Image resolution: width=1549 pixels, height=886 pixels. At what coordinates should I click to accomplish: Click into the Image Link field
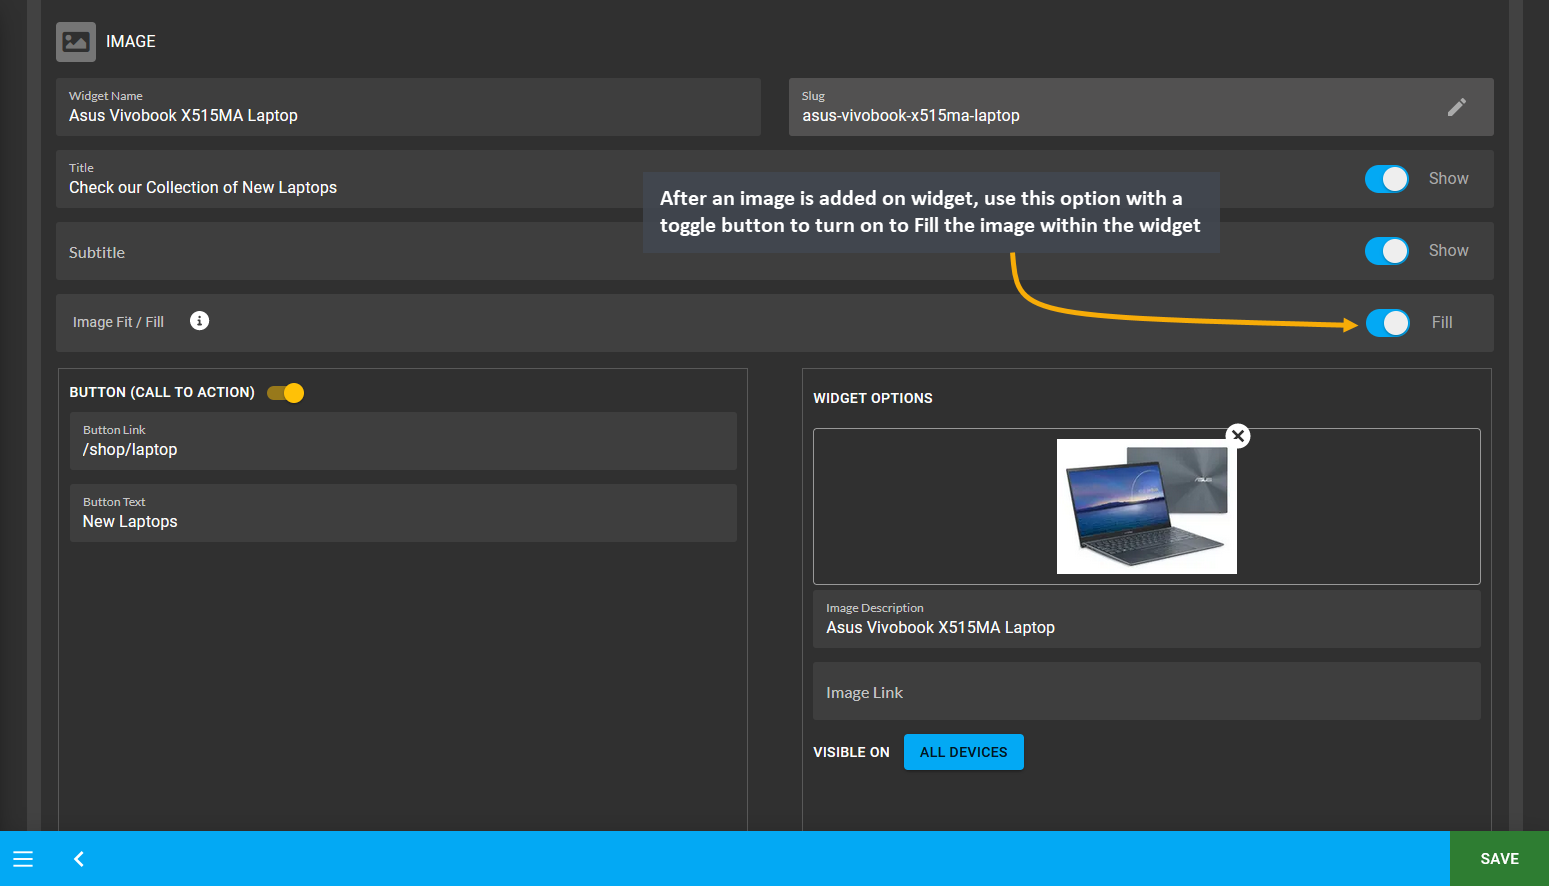[1147, 691]
